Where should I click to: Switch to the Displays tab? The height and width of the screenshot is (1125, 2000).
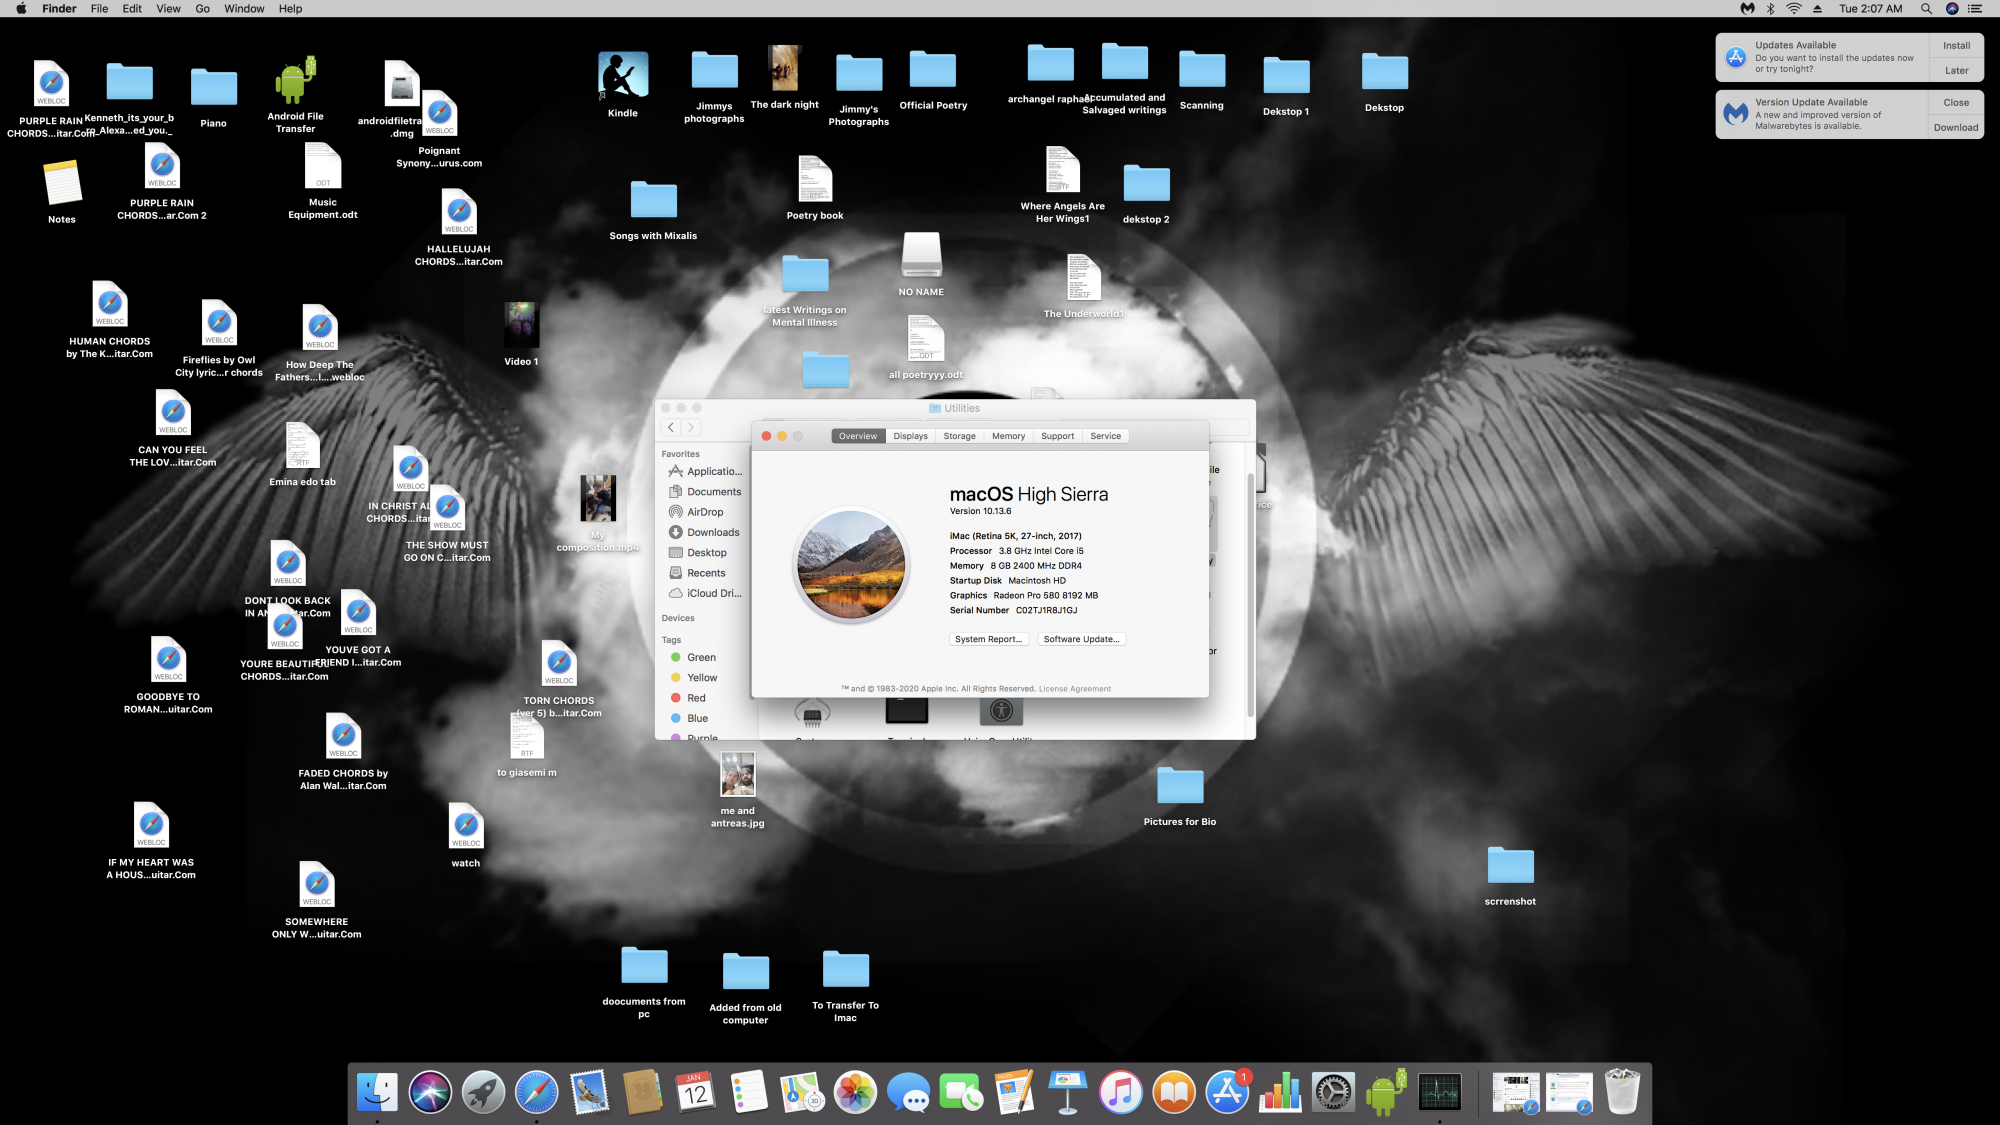(x=910, y=436)
